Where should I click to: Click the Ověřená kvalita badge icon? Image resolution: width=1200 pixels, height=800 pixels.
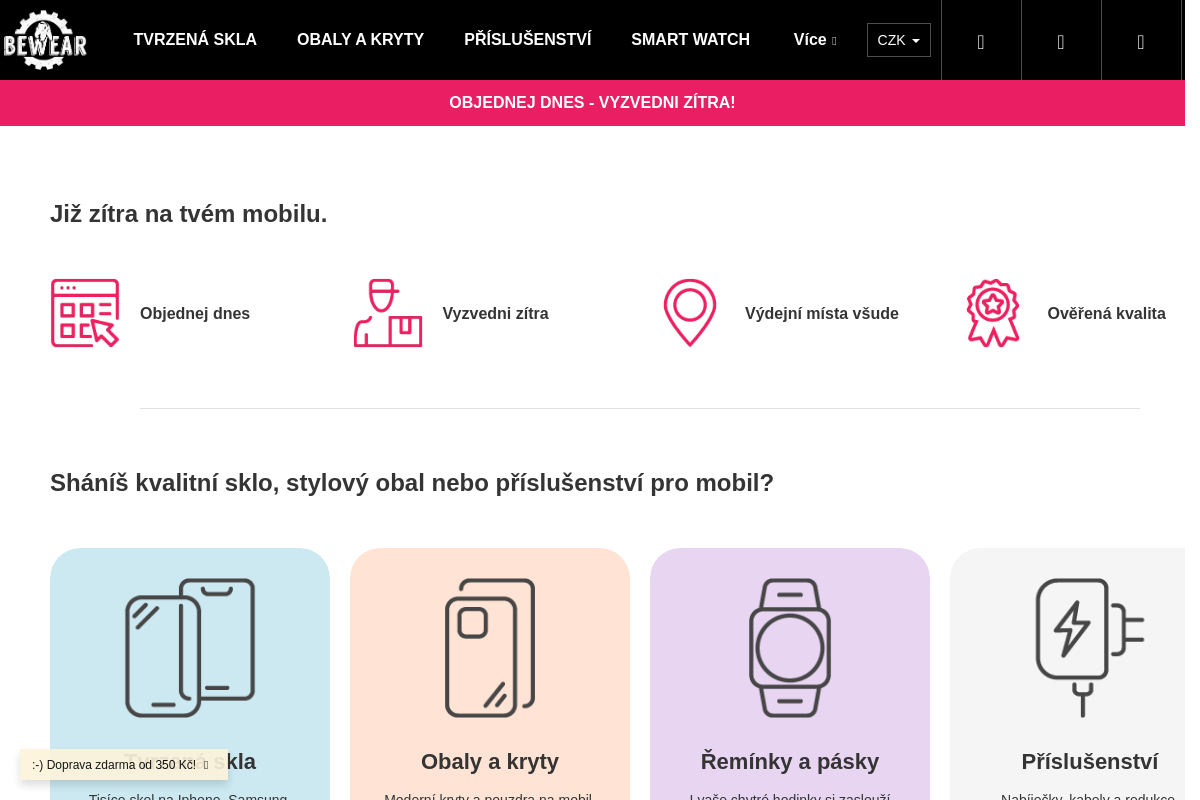coord(993,313)
